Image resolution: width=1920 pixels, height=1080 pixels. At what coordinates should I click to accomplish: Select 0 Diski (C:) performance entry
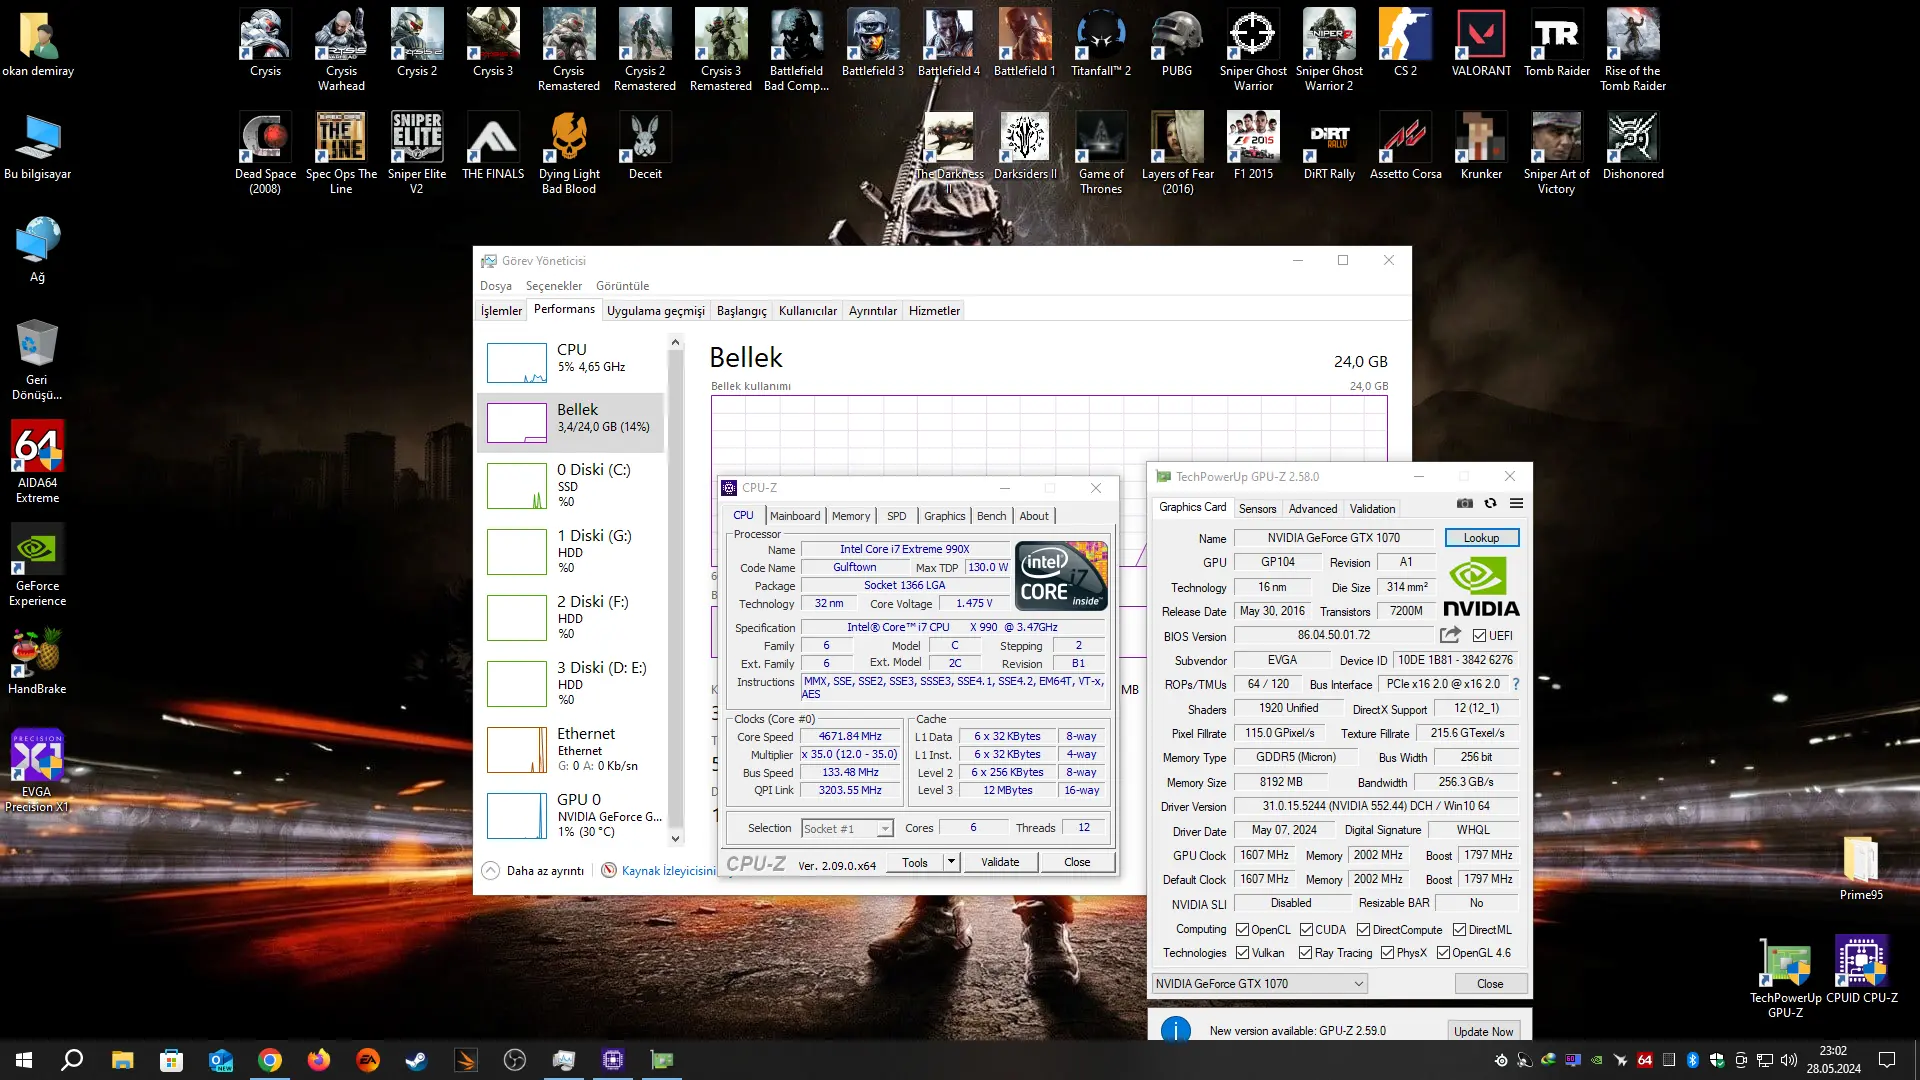(572, 485)
